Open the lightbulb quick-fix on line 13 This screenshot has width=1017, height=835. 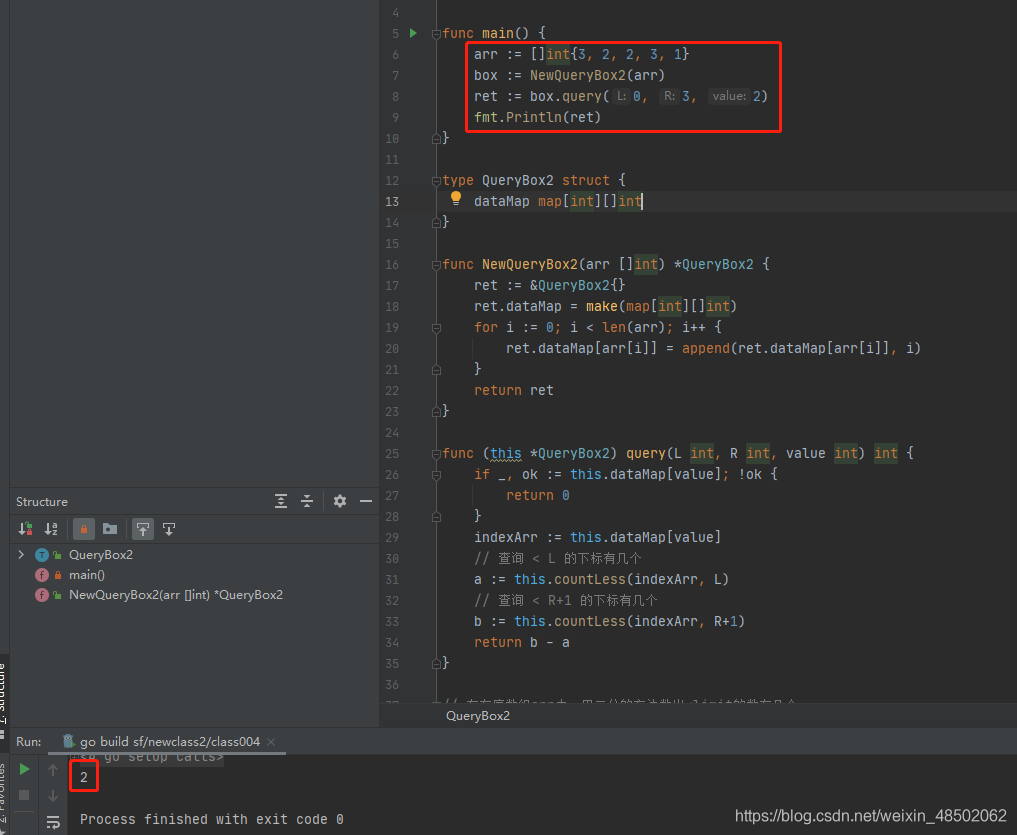click(456, 198)
